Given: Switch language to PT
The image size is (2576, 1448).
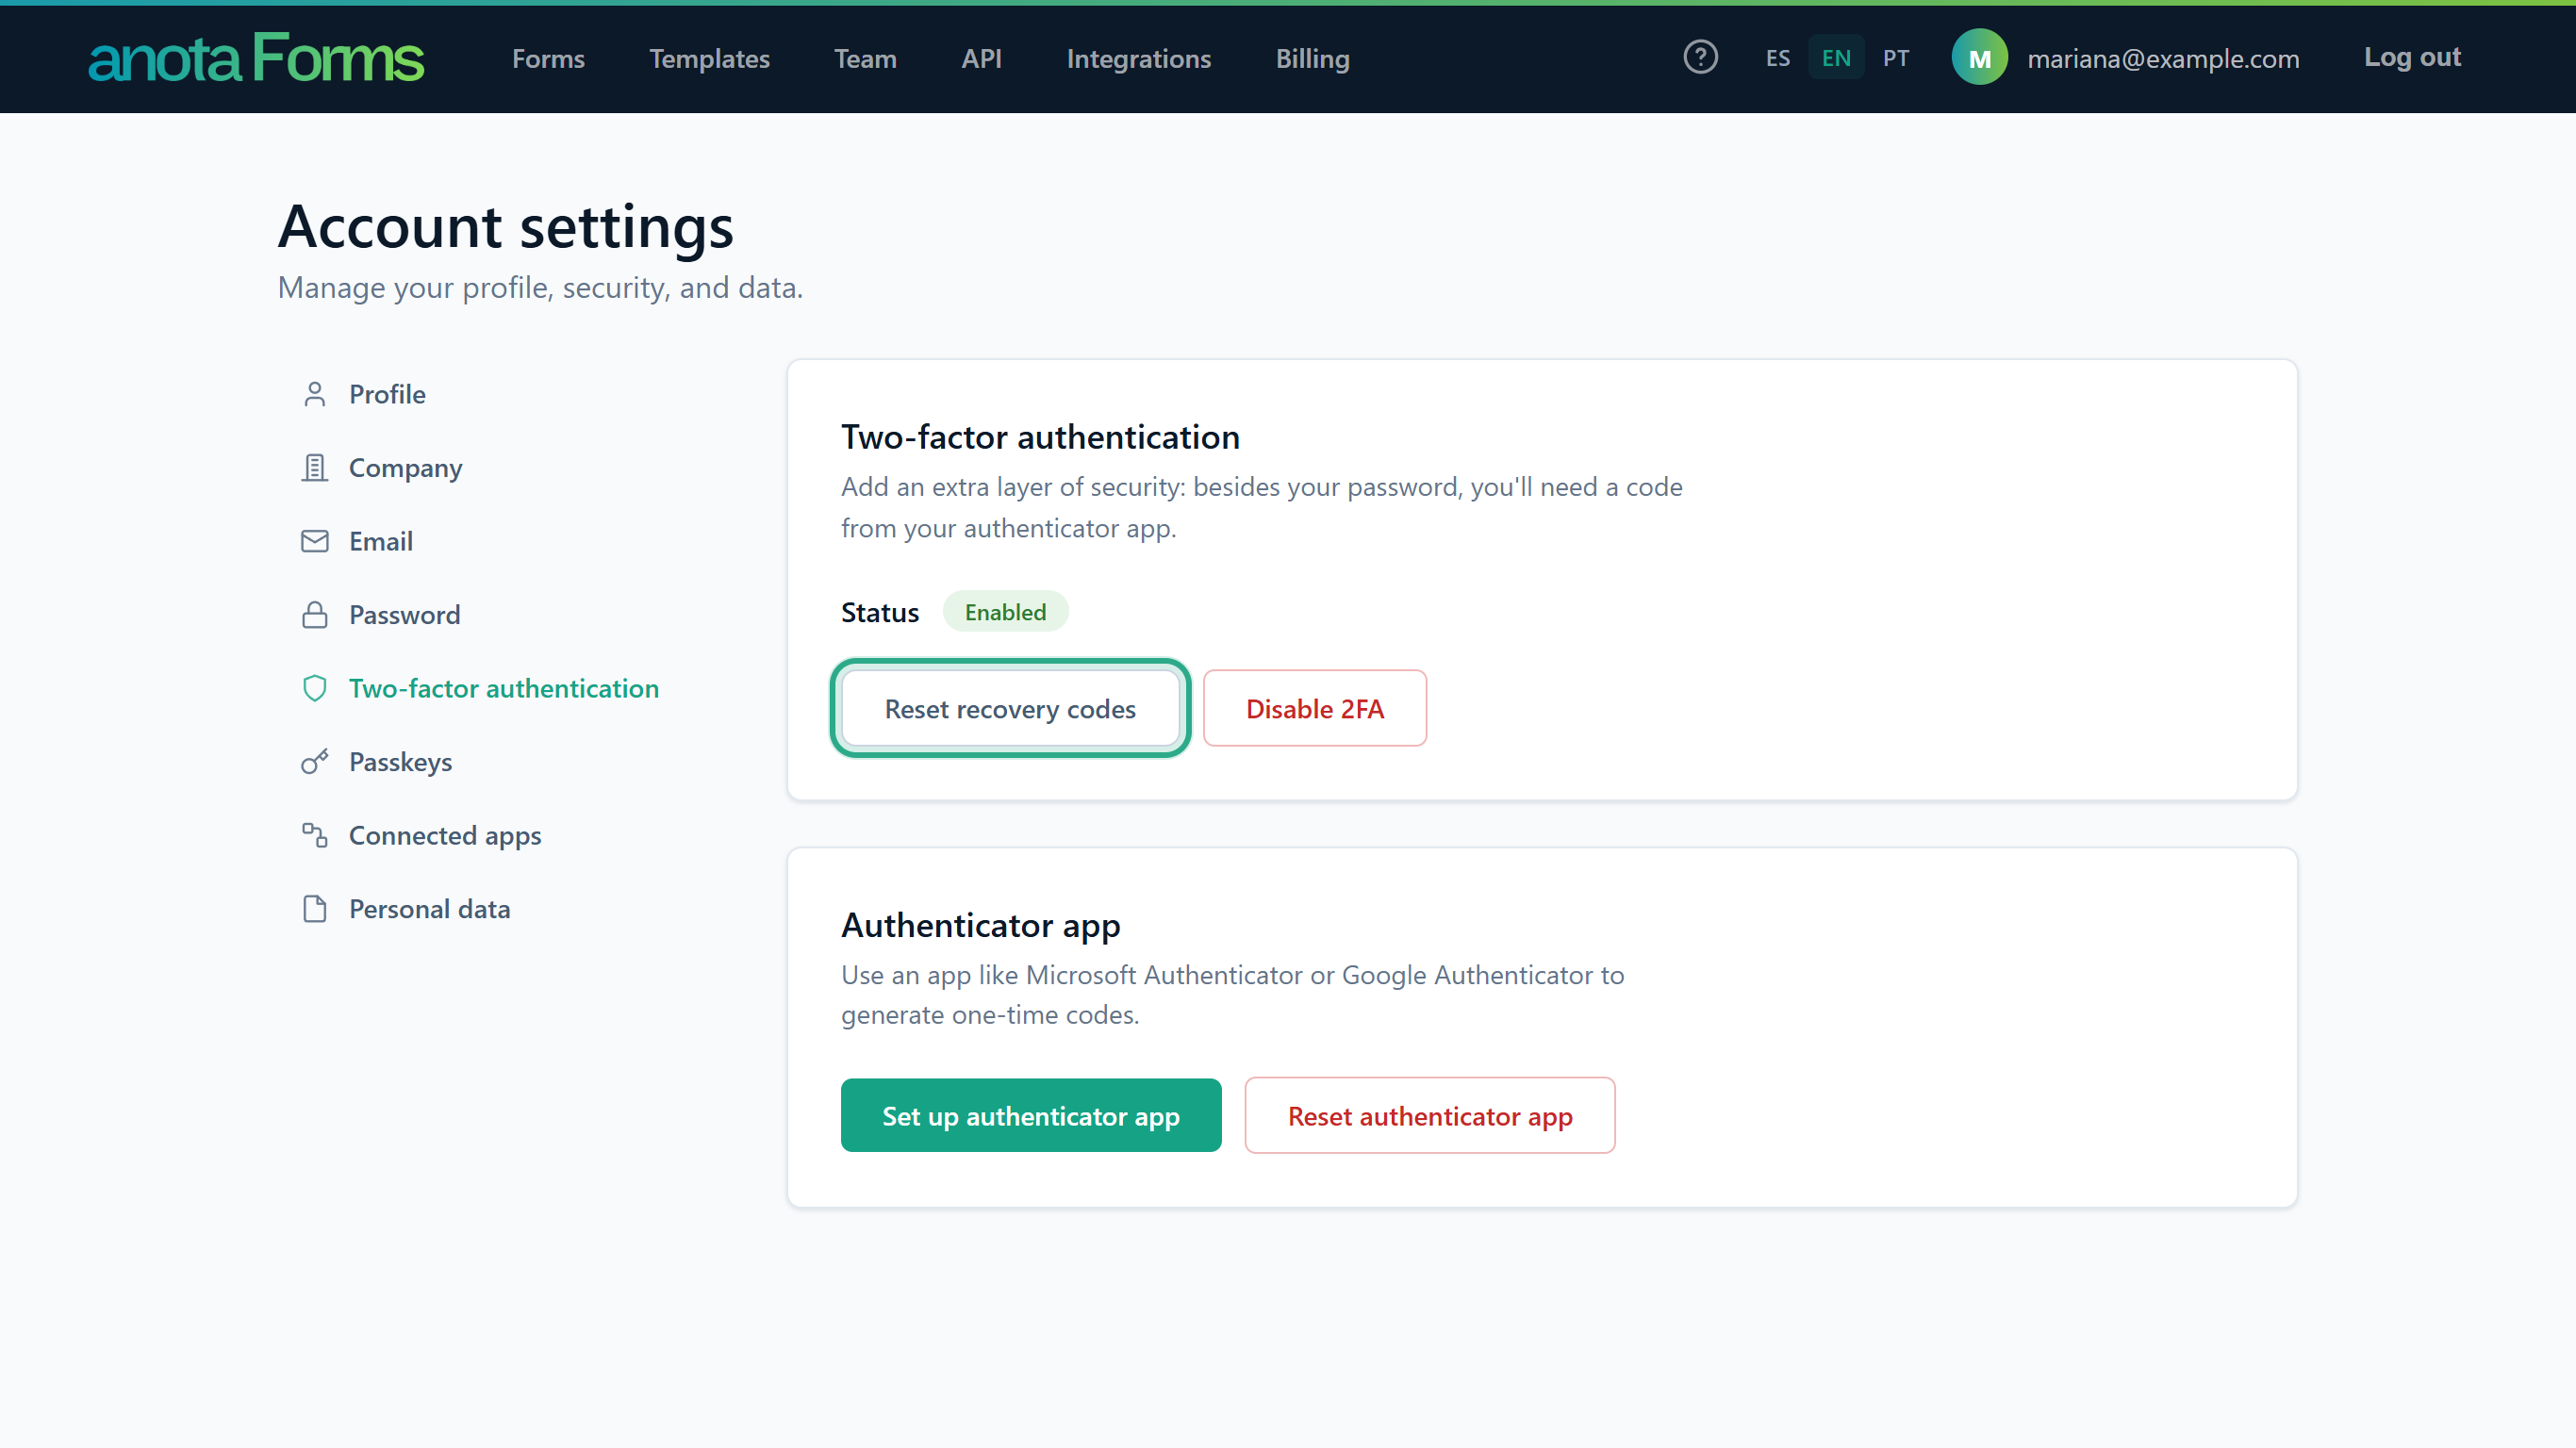Looking at the screenshot, I should [x=1895, y=58].
